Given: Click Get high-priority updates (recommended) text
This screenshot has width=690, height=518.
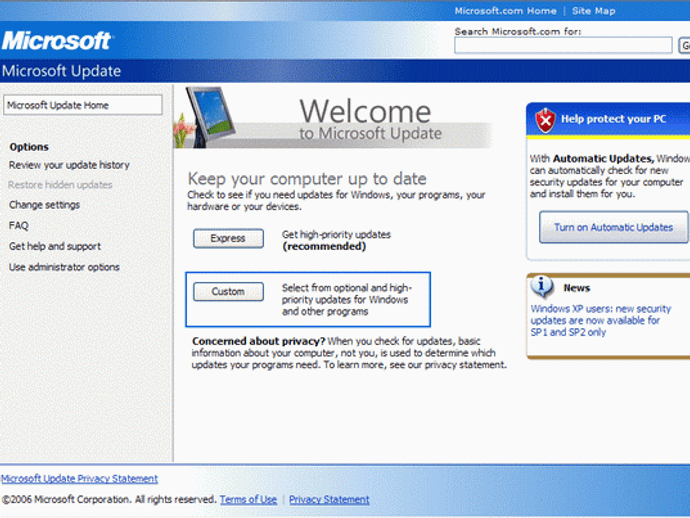Looking at the screenshot, I should (x=336, y=240).
